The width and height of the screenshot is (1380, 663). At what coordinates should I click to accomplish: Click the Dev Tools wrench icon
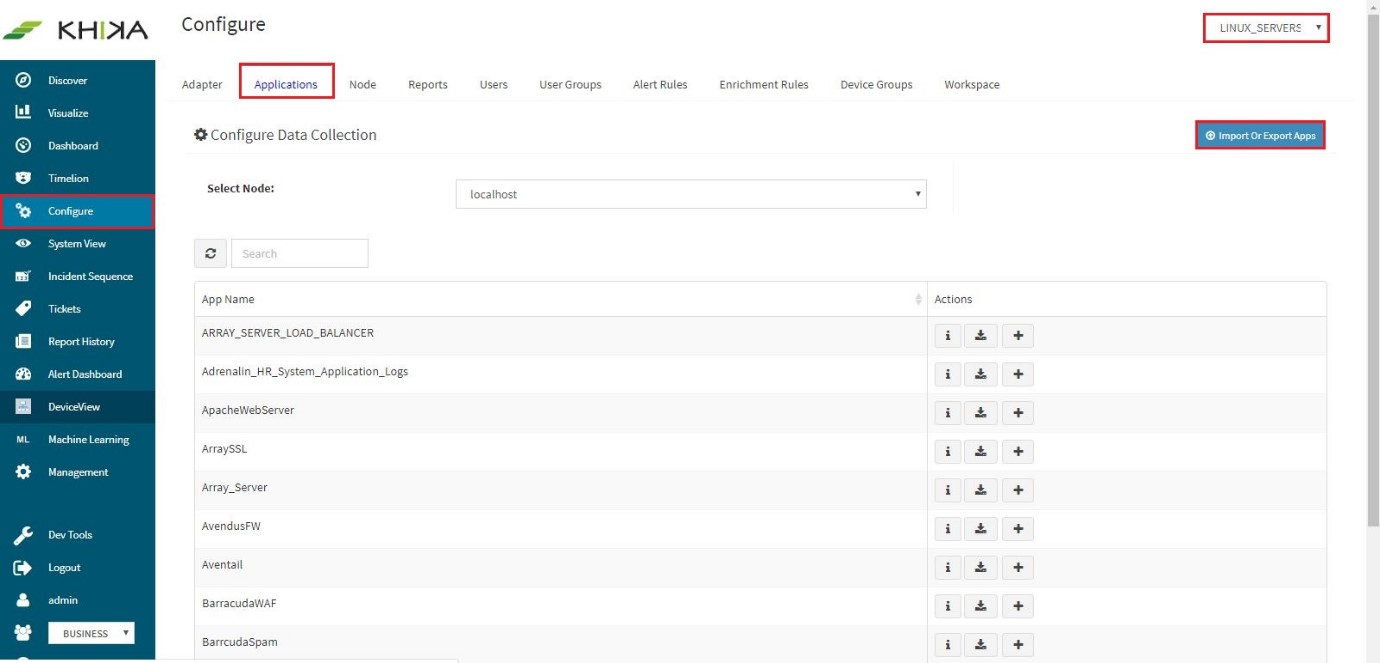[x=22, y=535]
